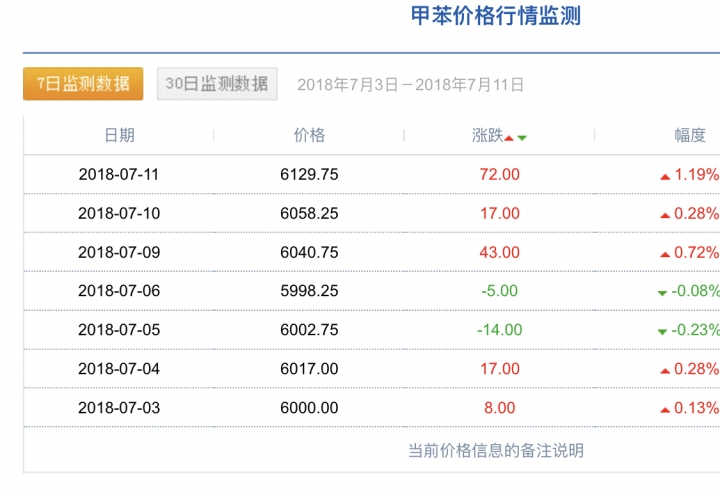Viewport: 720px width, 490px height.
Task: Click the red up triangle in the 2018-07-10 row
Action: [x=665, y=215]
